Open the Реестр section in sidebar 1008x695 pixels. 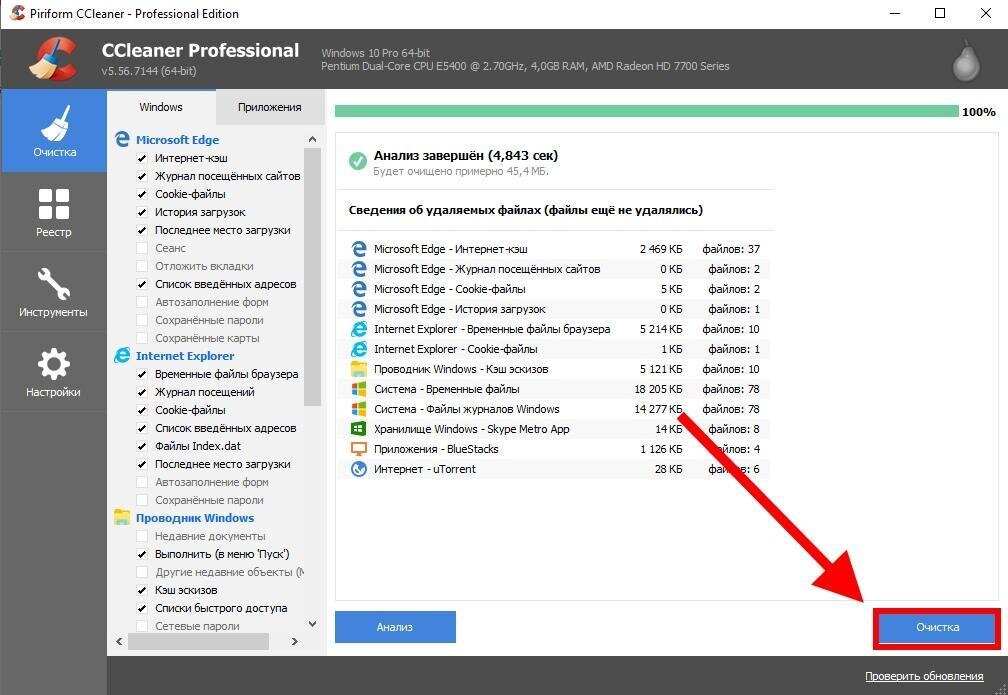pyautogui.click(x=53, y=211)
